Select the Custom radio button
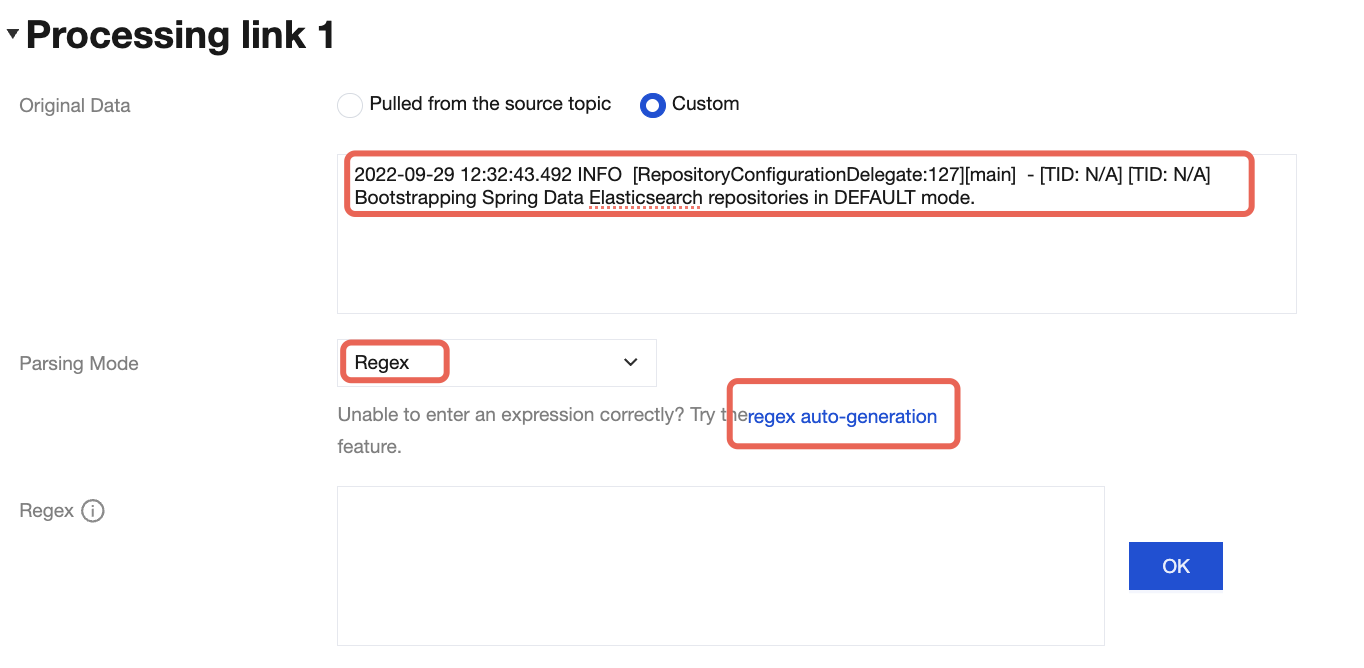This screenshot has width=1364, height=668. 652,105
